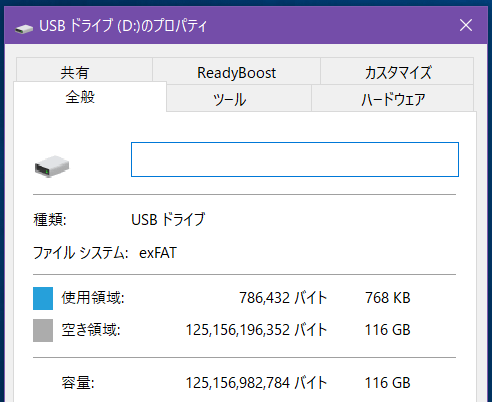Click the 125,156,982,784 バイト capacity value
The height and width of the screenshot is (402, 492).
click(x=256, y=383)
